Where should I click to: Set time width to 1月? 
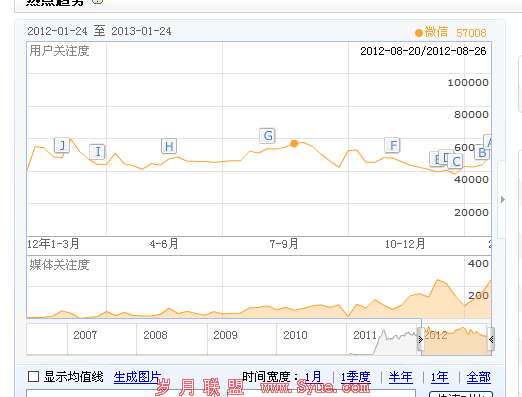tap(313, 377)
